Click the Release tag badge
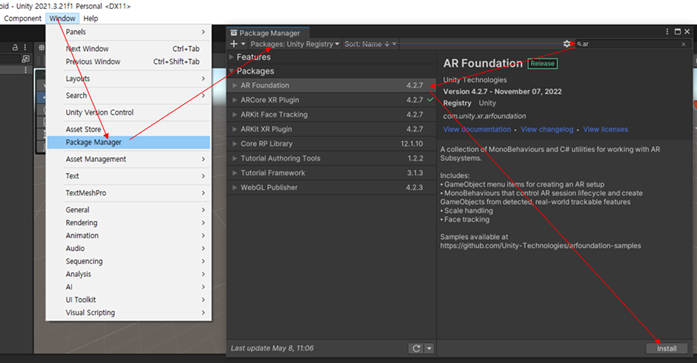697x363 pixels. pos(542,64)
